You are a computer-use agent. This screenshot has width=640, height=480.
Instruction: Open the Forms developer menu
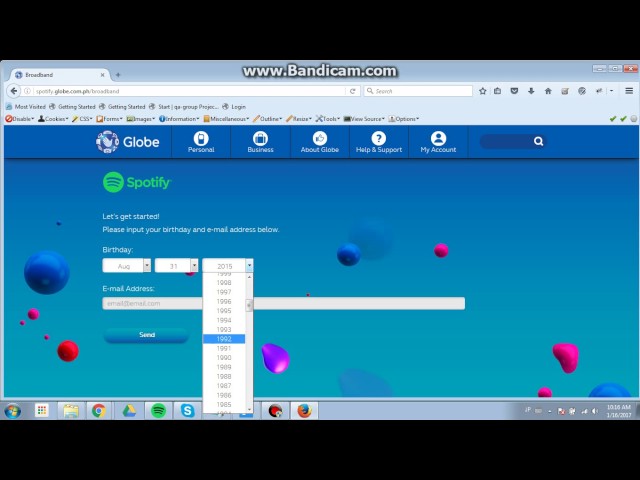click(x=109, y=119)
